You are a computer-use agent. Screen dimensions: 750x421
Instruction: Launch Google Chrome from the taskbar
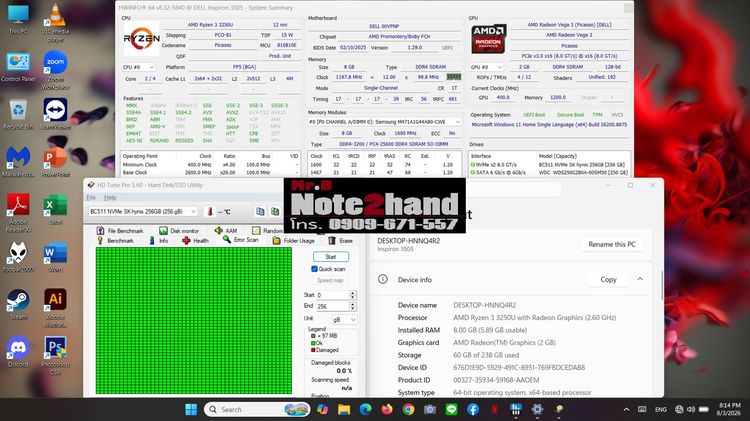[x=408, y=410]
